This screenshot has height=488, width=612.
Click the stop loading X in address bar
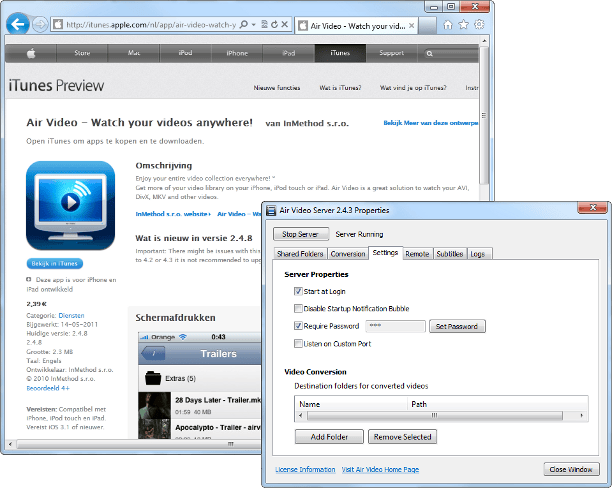point(285,25)
